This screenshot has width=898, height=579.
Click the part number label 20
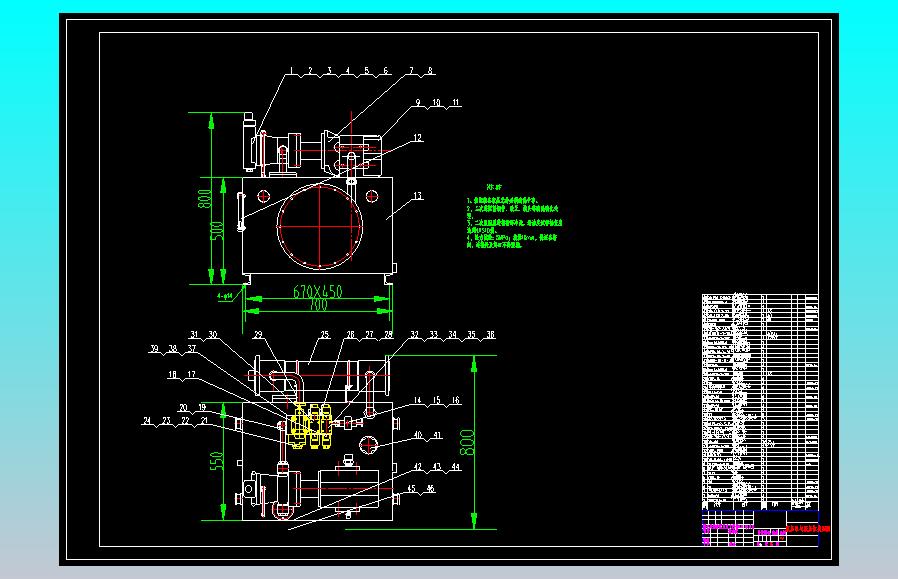[x=183, y=408]
